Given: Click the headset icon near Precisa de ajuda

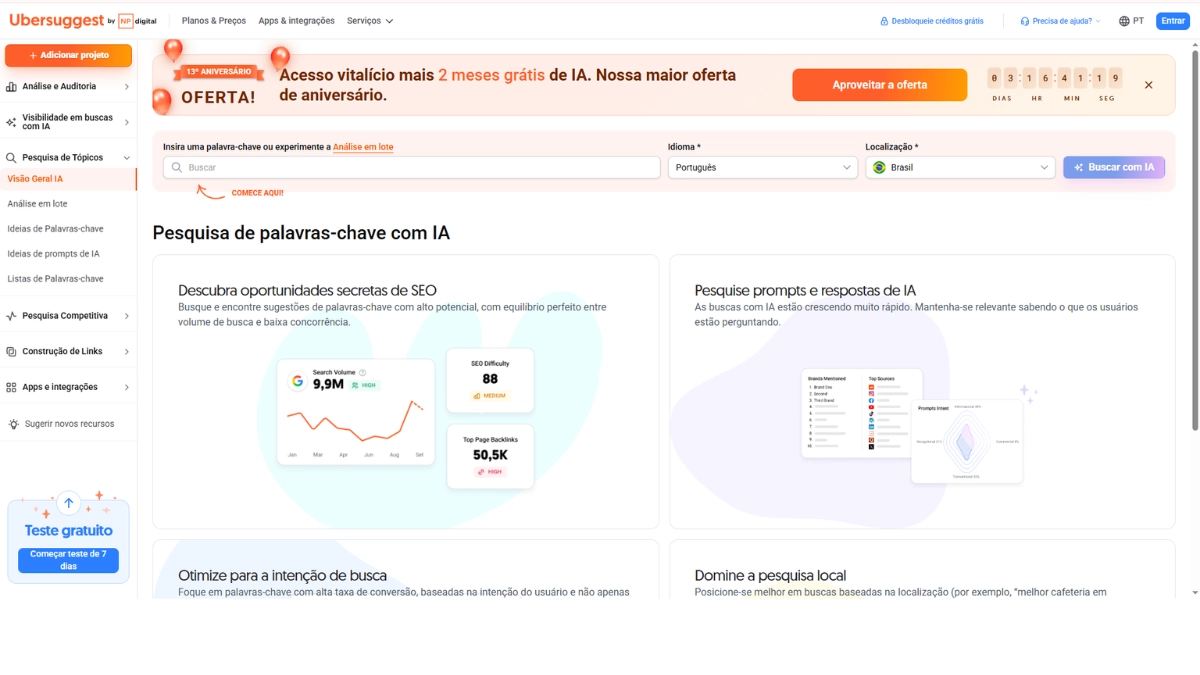Looking at the screenshot, I should tap(1025, 21).
